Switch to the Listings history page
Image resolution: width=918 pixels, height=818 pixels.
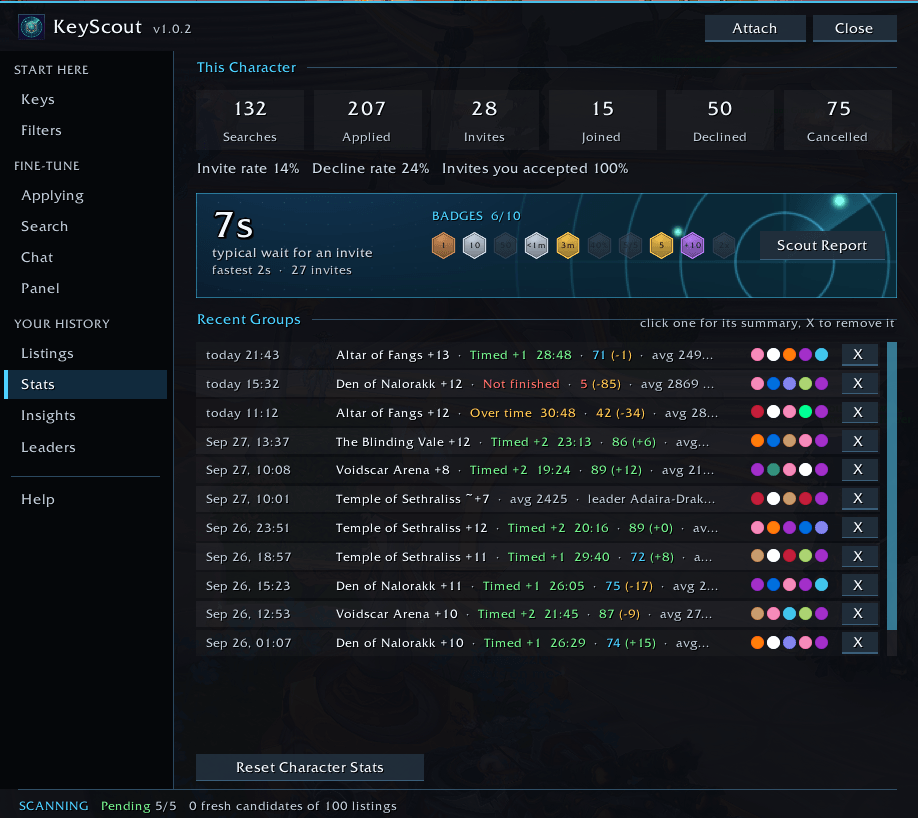tap(85, 353)
